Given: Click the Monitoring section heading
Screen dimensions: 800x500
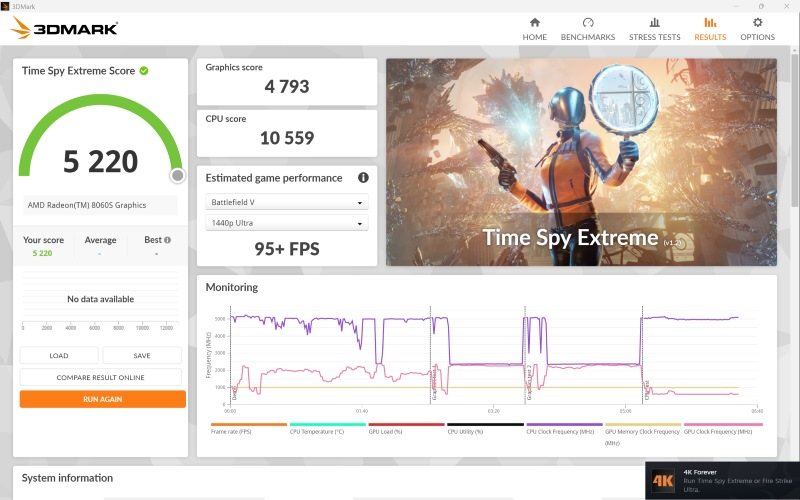Looking at the screenshot, I should click(x=232, y=287).
